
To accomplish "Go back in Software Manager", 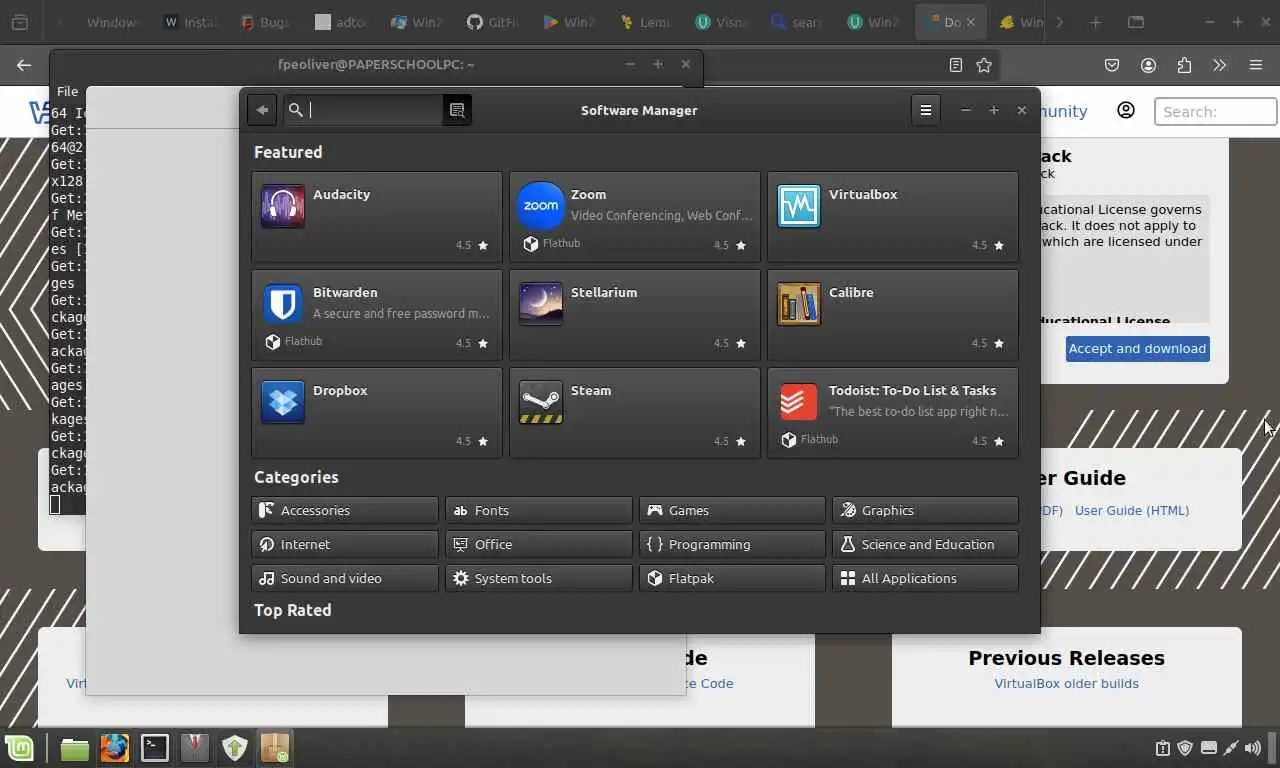I will (x=262, y=110).
